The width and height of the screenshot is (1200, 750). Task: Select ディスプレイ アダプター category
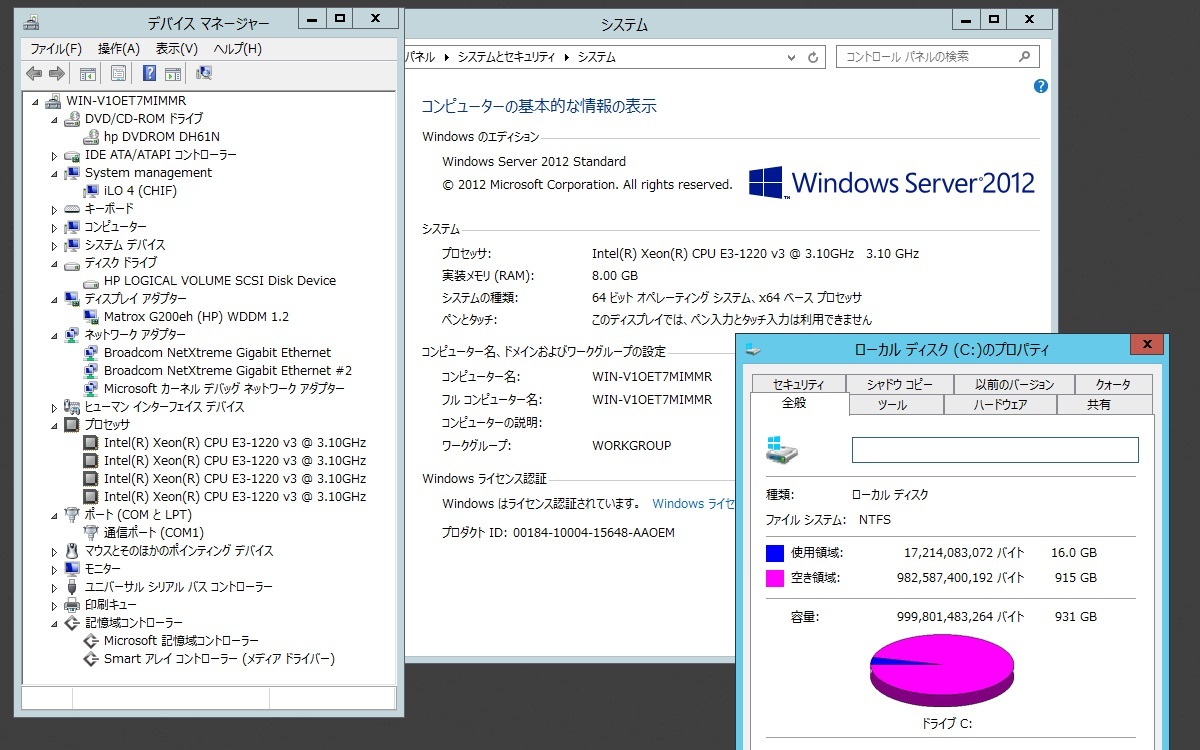(135, 299)
